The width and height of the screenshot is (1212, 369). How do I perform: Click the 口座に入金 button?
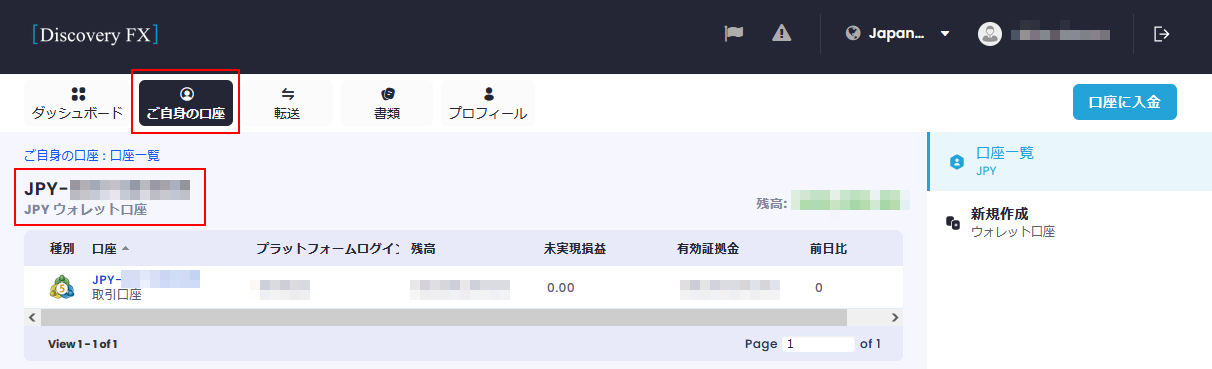pyautogui.click(x=1124, y=102)
